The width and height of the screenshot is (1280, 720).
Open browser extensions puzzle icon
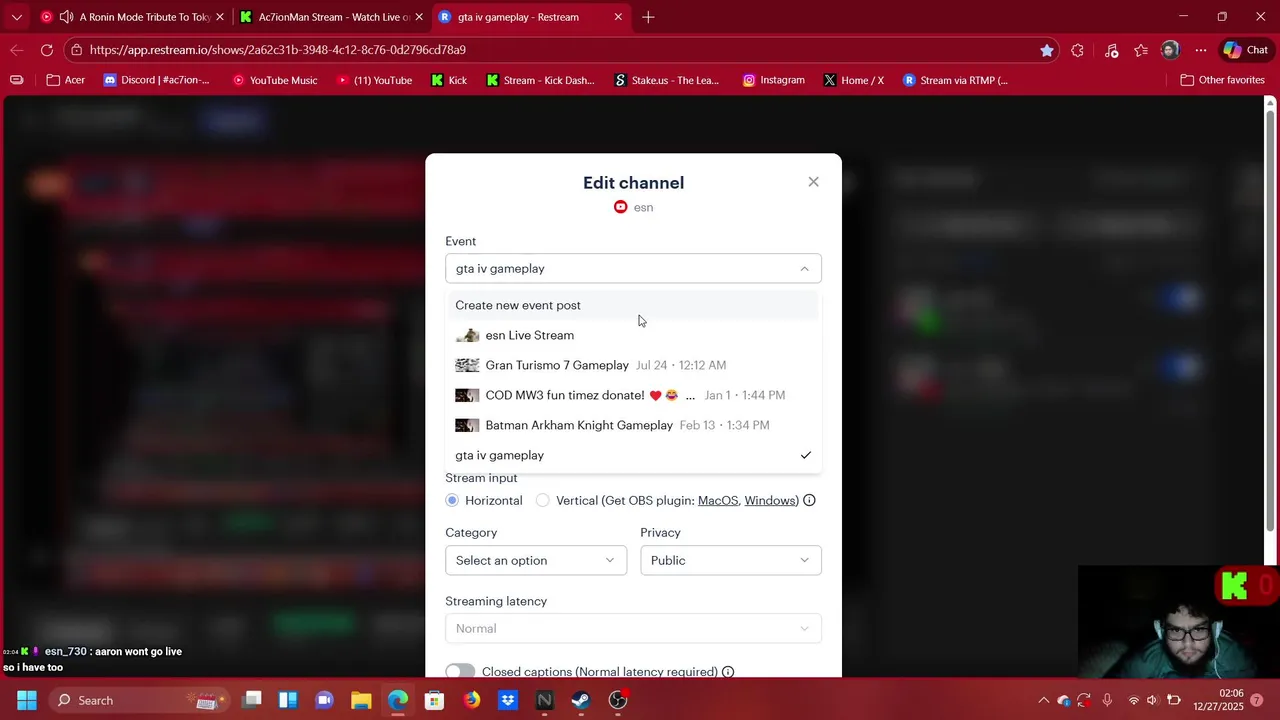pos(1077,50)
